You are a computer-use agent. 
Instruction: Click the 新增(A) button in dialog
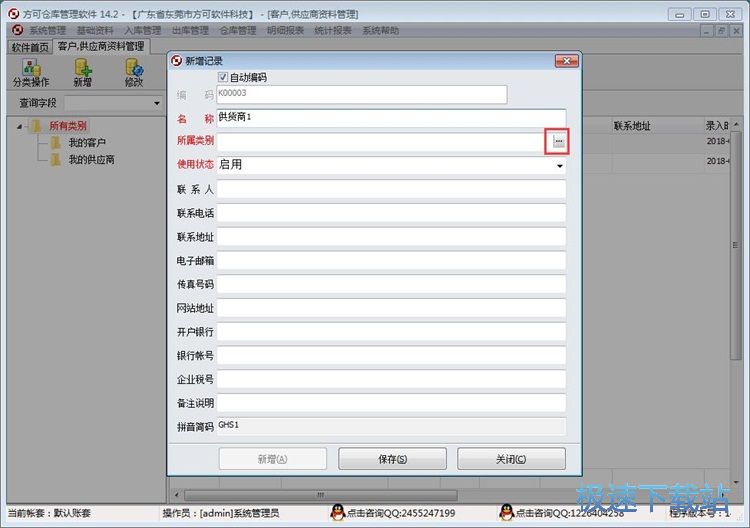coord(273,459)
